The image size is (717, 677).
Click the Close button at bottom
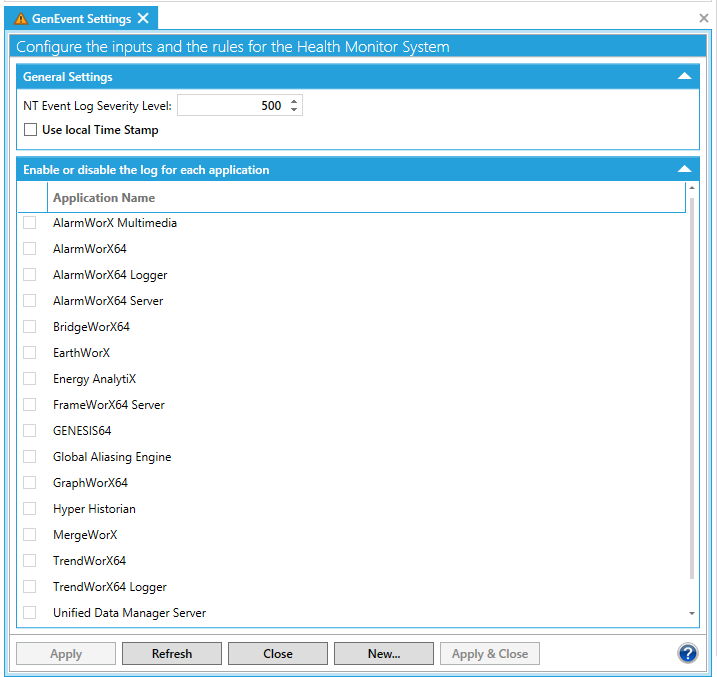click(278, 654)
